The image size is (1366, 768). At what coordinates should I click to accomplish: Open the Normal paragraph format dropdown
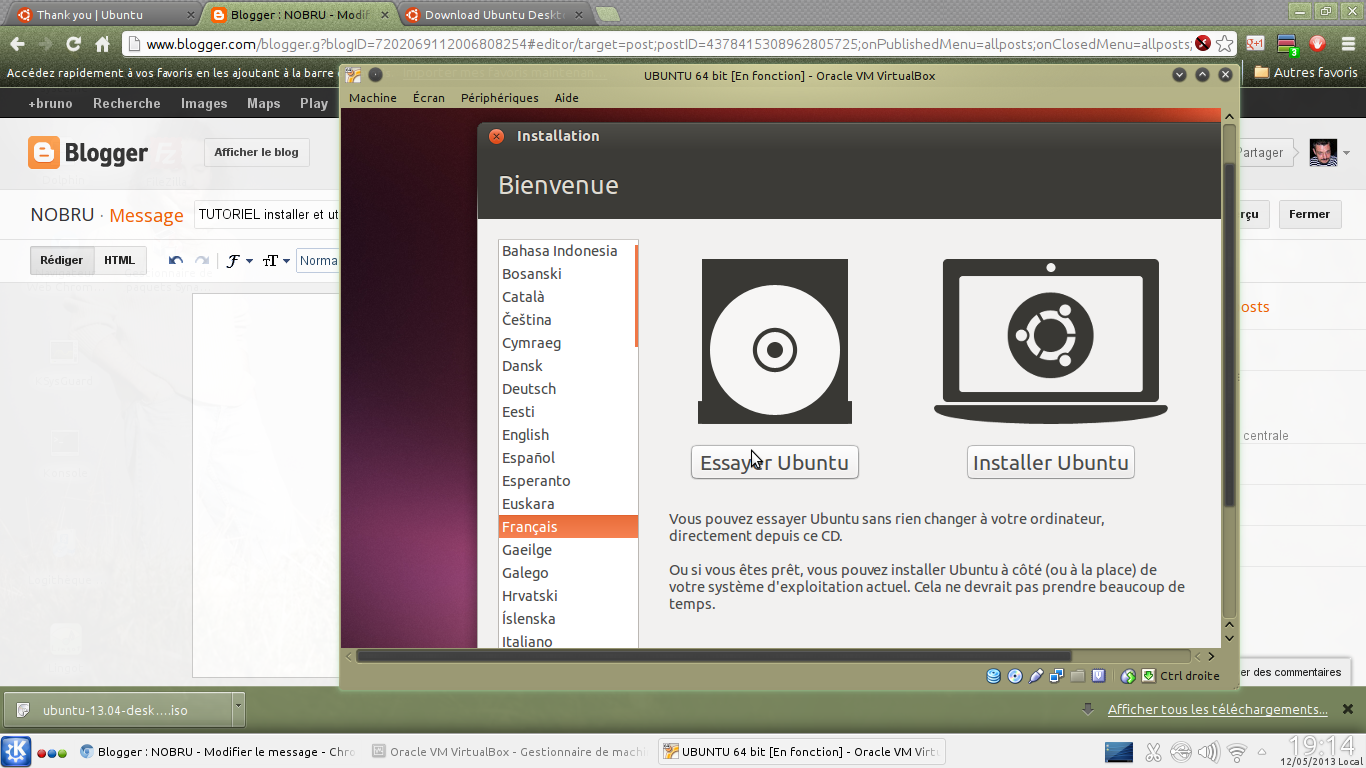[318, 261]
